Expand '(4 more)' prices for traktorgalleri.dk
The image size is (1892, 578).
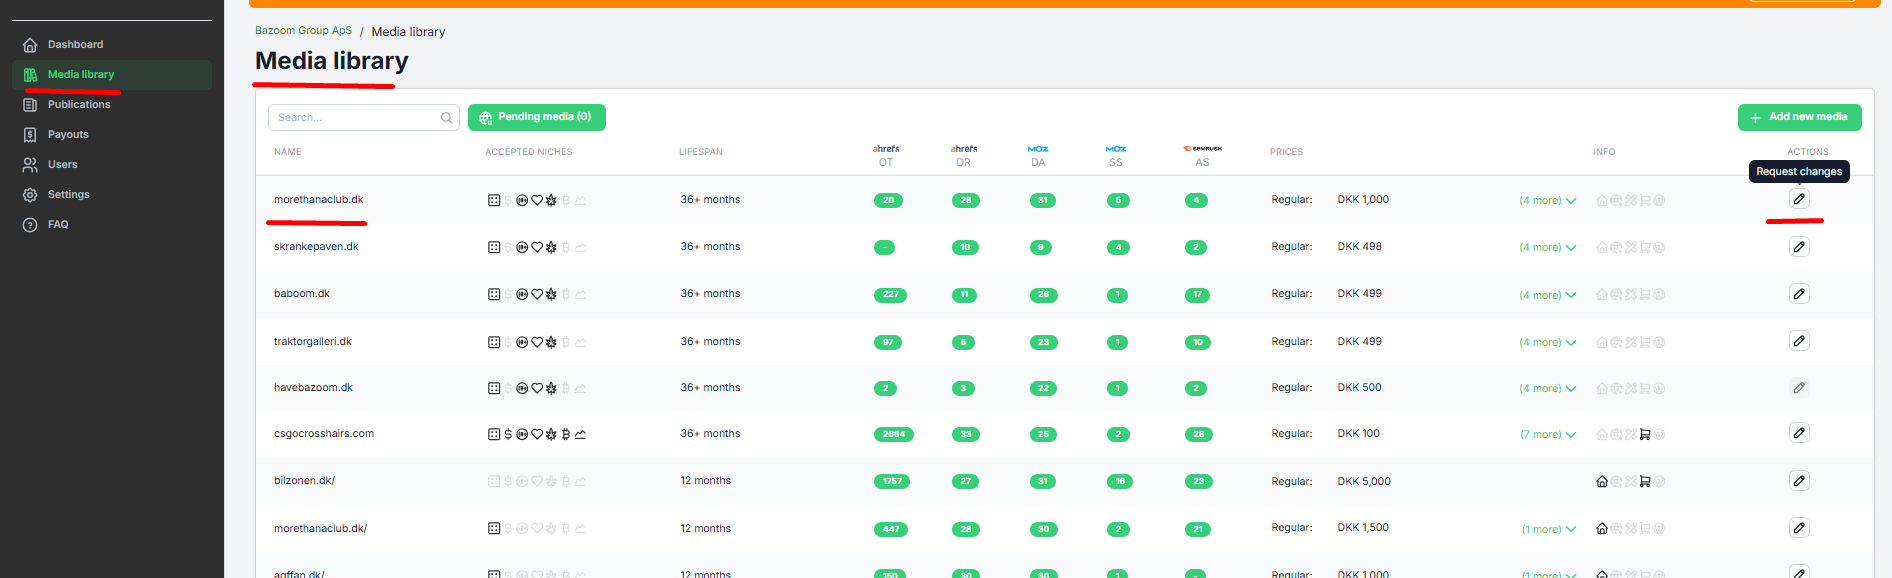tap(1547, 343)
